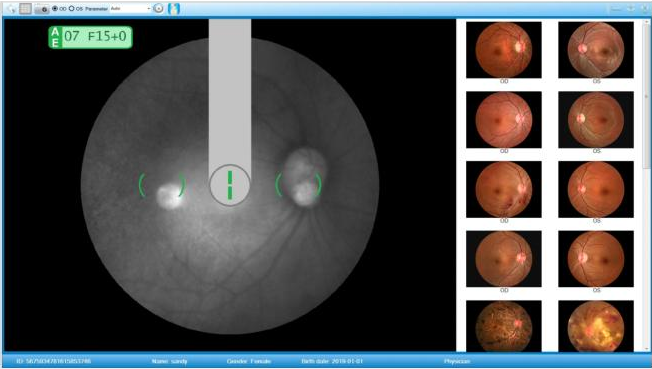Click the blue bracket icon in toolbar
Image resolution: width=652 pixels, height=369 pixels.
click(x=174, y=8)
